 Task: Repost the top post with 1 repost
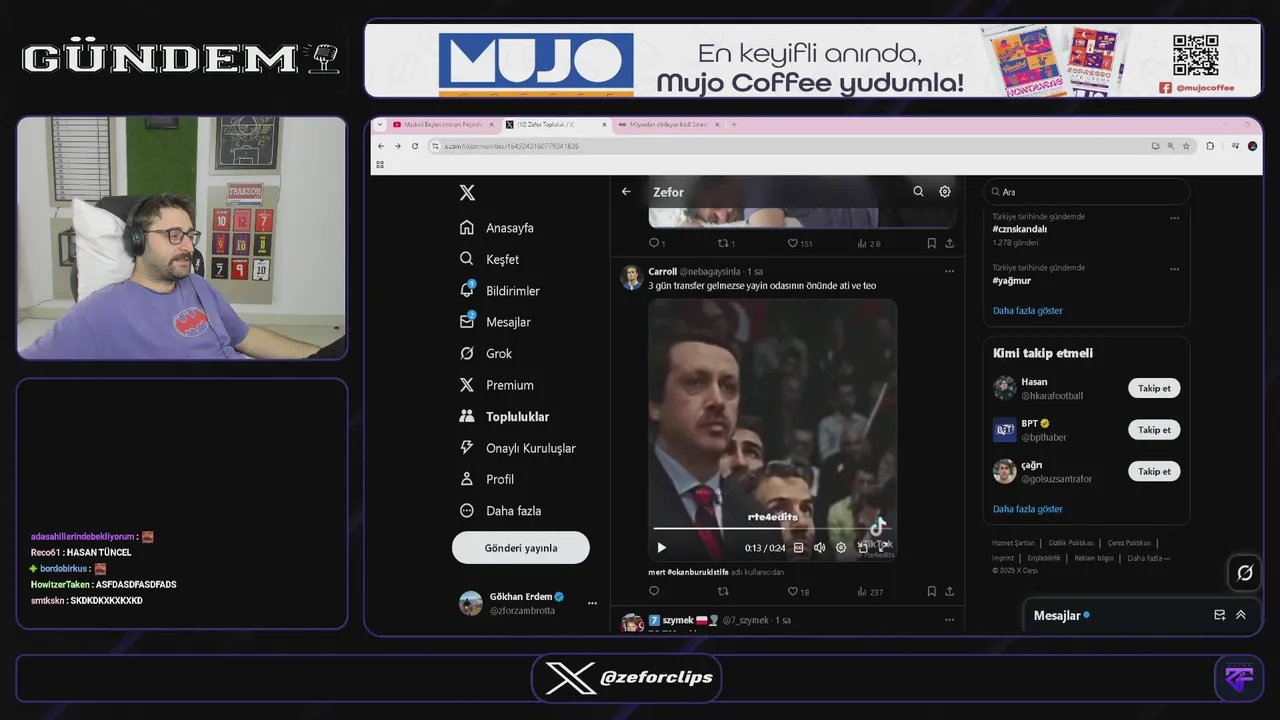coord(726,243)
